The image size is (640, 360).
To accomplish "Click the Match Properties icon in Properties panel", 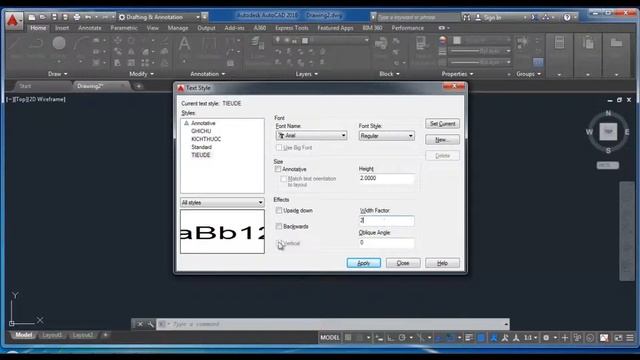I will [421, 43].
